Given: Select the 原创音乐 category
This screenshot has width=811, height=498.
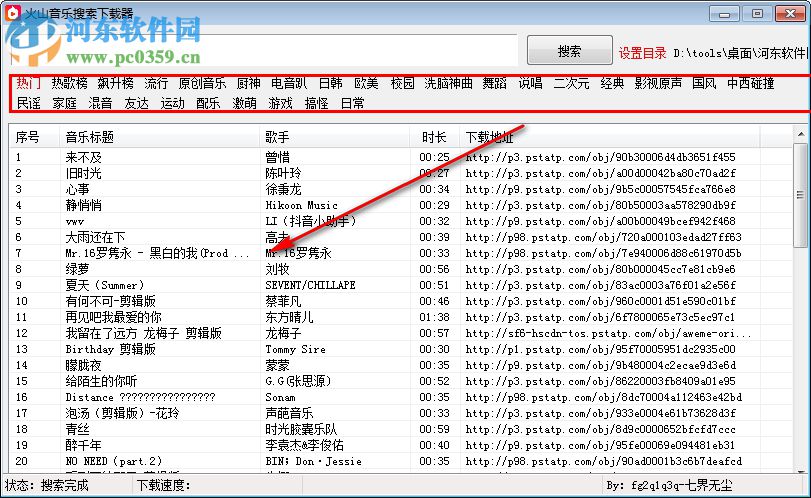Looking at the screenshot, I should pos(202,83).
